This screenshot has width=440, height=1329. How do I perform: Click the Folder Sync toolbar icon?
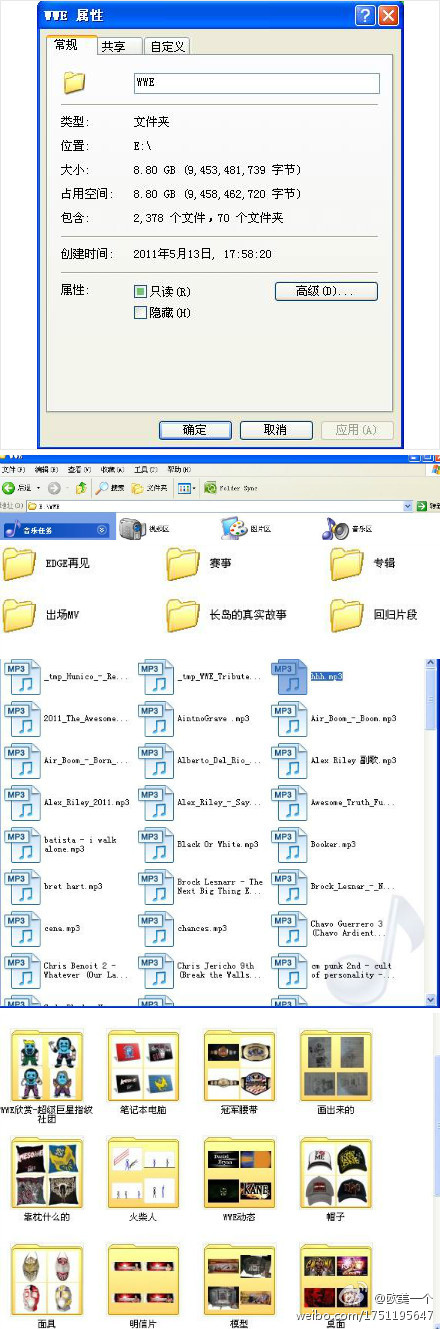tap(211, 488)
